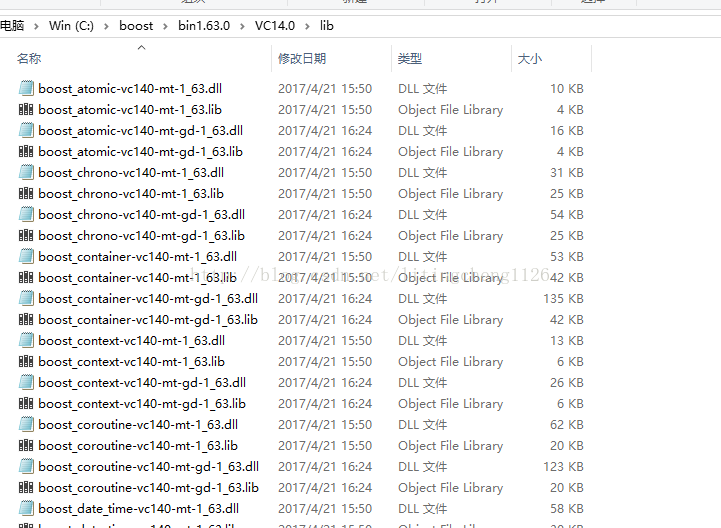721x528 pixels.
Task: Click the boost_atomic-vc140-mt-1_63.lib library icon
Action: (26, 109)
